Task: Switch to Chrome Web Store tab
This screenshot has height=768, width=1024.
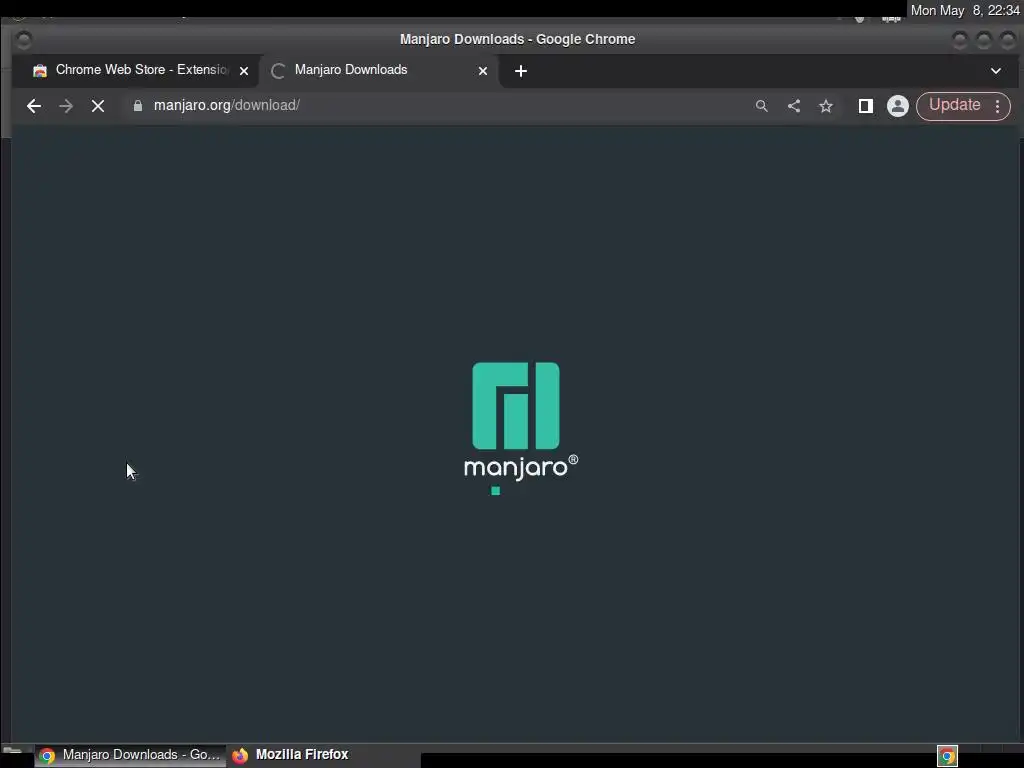Action: (136, 71)
